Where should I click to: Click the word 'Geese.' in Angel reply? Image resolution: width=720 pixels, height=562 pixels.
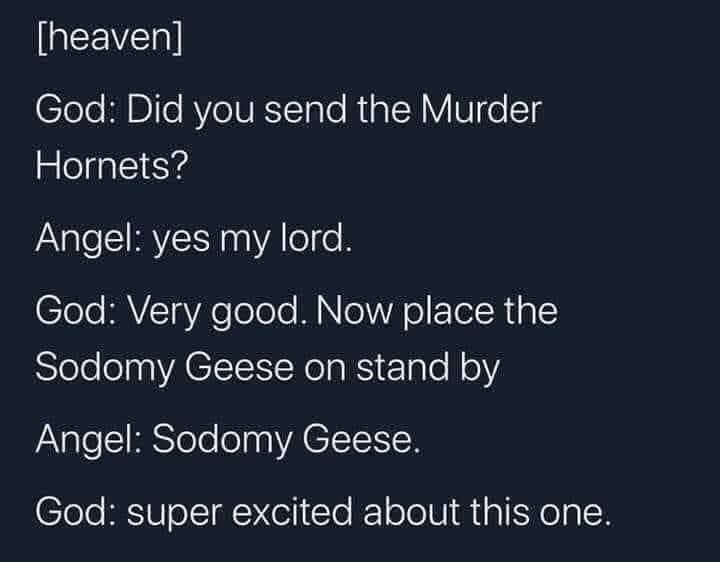point(361,438)
